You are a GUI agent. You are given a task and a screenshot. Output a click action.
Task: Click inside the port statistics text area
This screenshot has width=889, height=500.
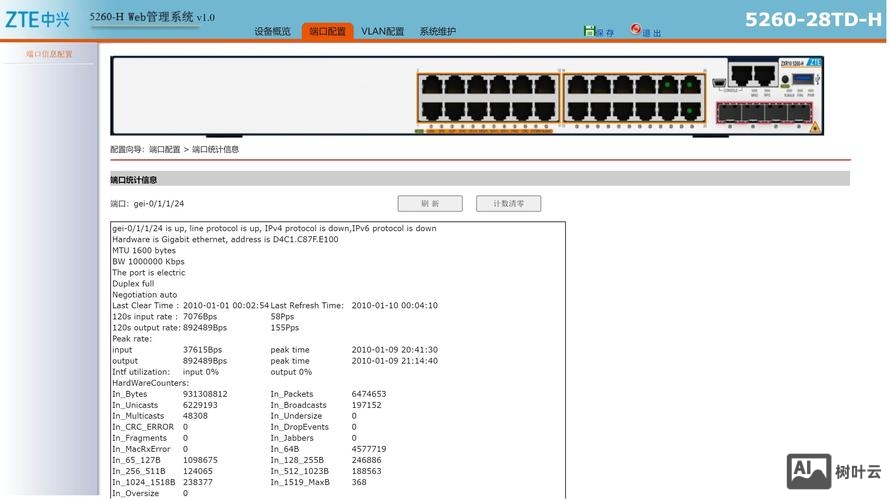337,360
